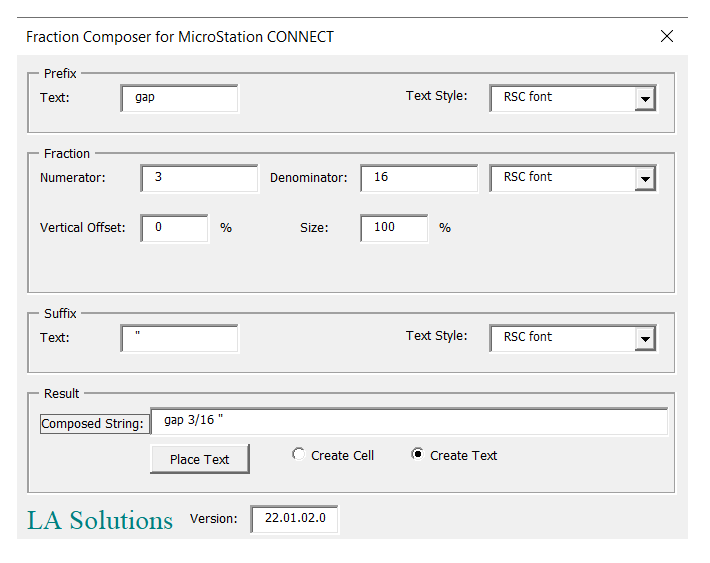Viewport: 710px width, 563px height.
Task: Click the Denominator label
Action: [309, 178]
